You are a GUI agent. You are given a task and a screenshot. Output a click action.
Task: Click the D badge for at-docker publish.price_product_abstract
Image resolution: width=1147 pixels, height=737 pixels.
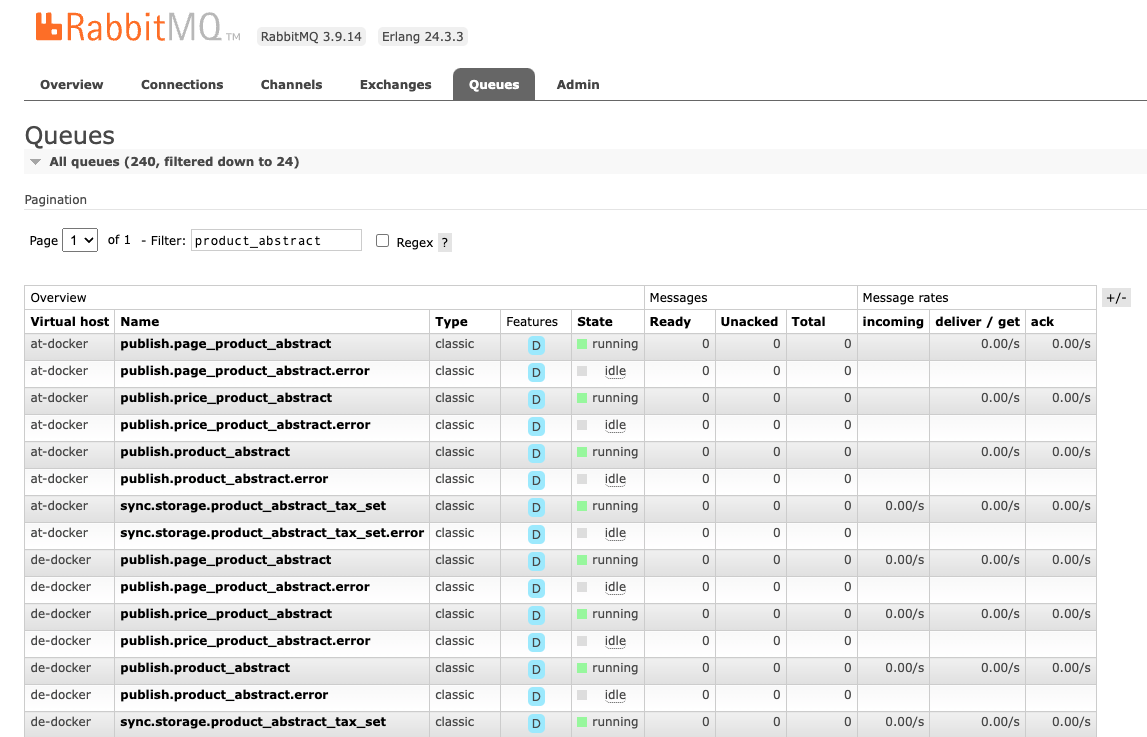click(536, 399)
